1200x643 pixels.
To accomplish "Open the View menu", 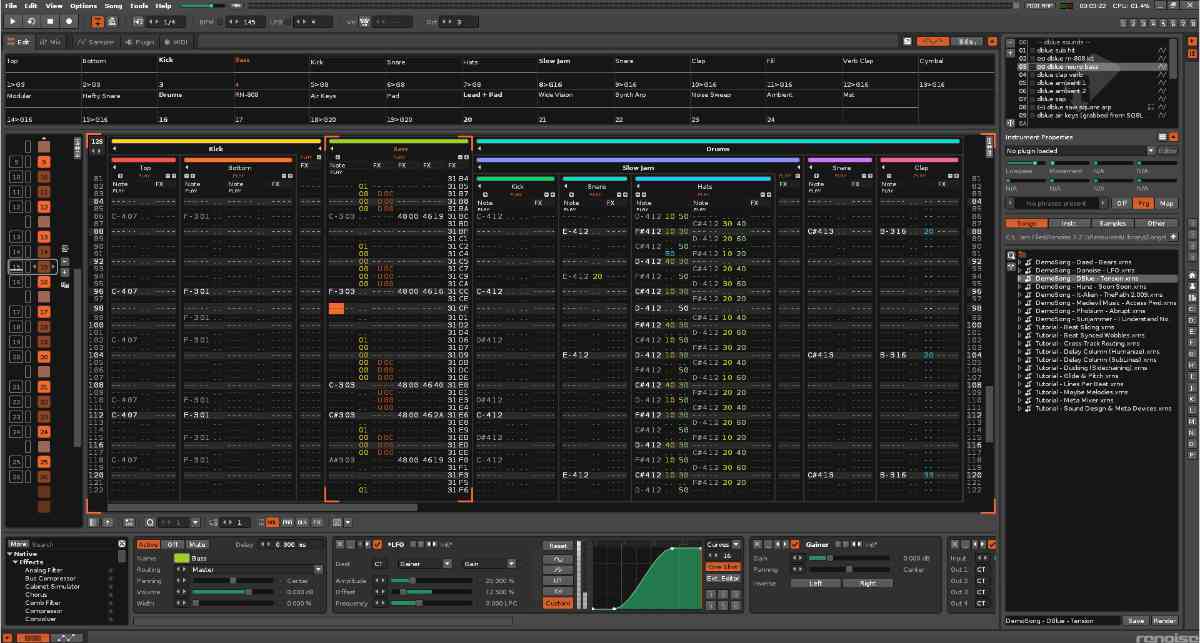I will tap(54, 6).
